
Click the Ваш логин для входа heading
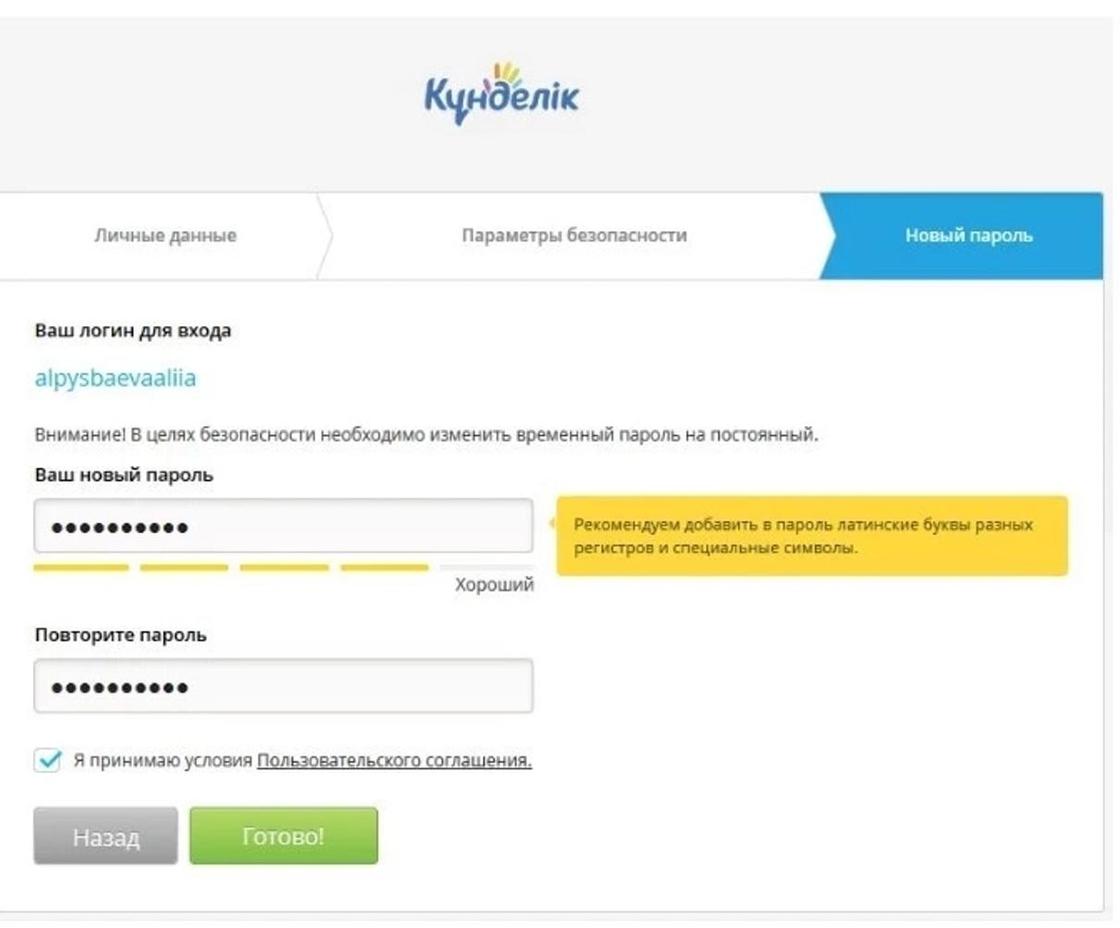(x=133, y=331)
